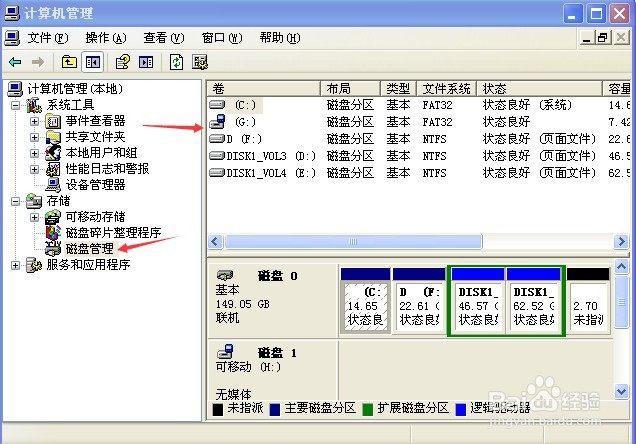This screenshot has height=444, width=636.
Task: Open the 查看(V) menu
Action: pos(164,38)
